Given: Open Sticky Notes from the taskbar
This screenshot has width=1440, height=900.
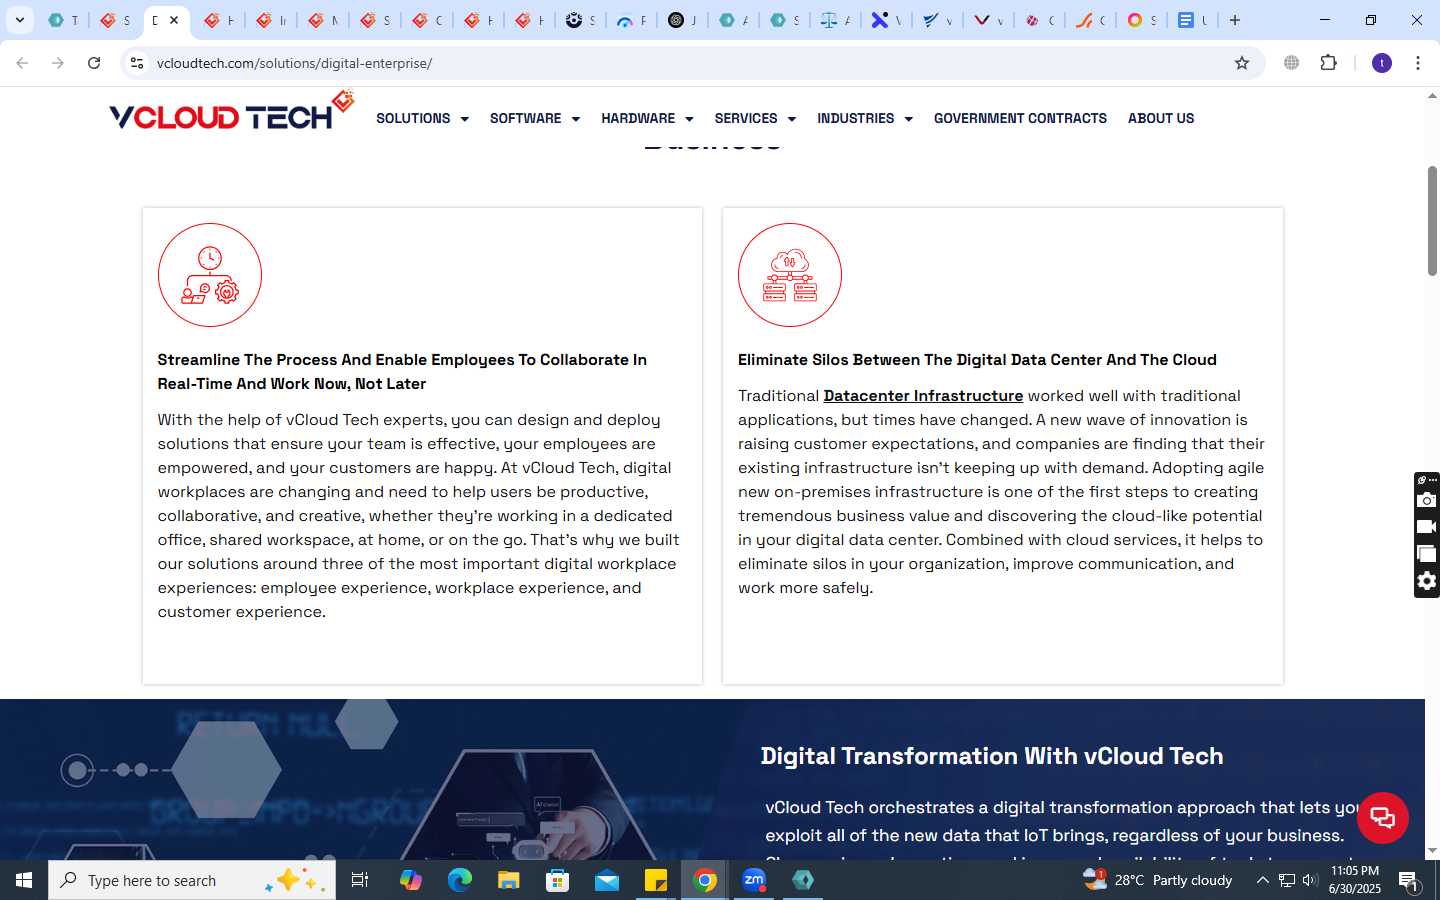Looking at the screenshot, I should tap(656, 880).
